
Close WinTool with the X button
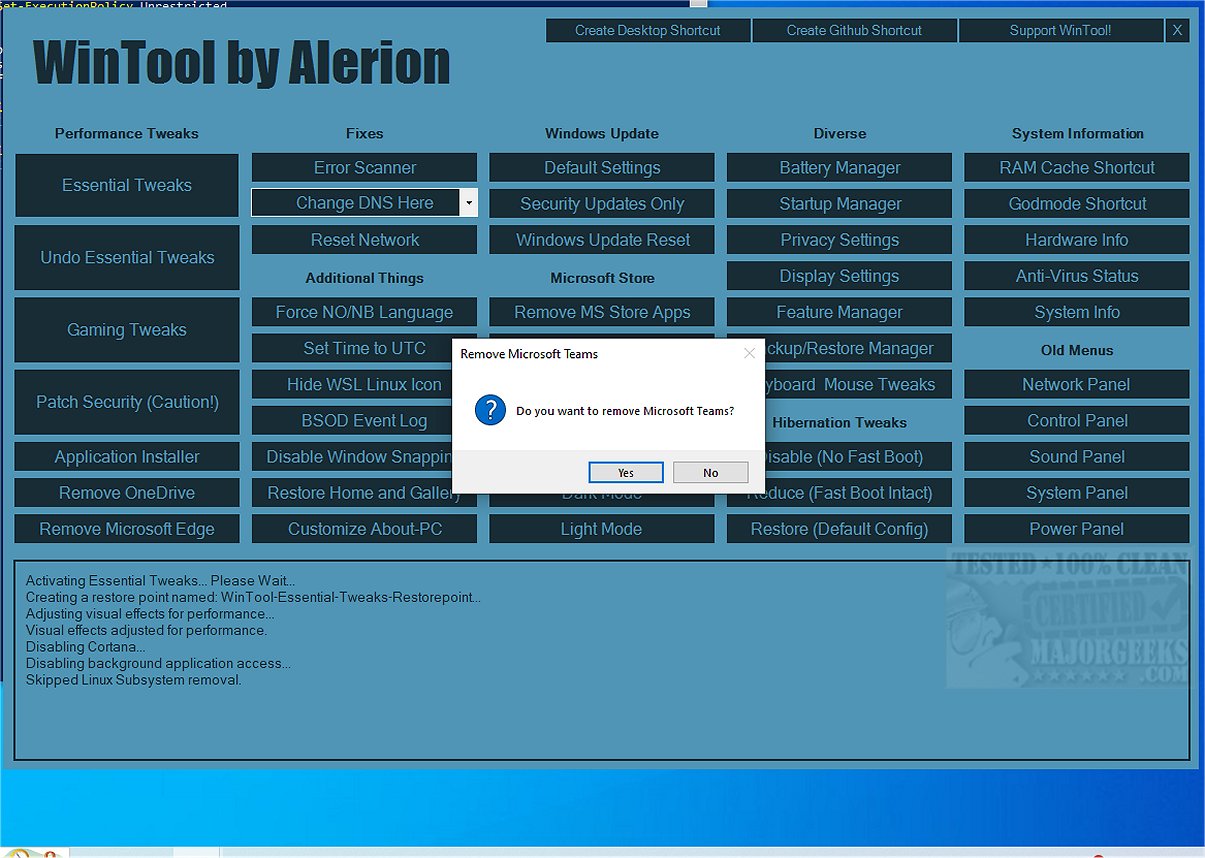tap(1177, 31)
